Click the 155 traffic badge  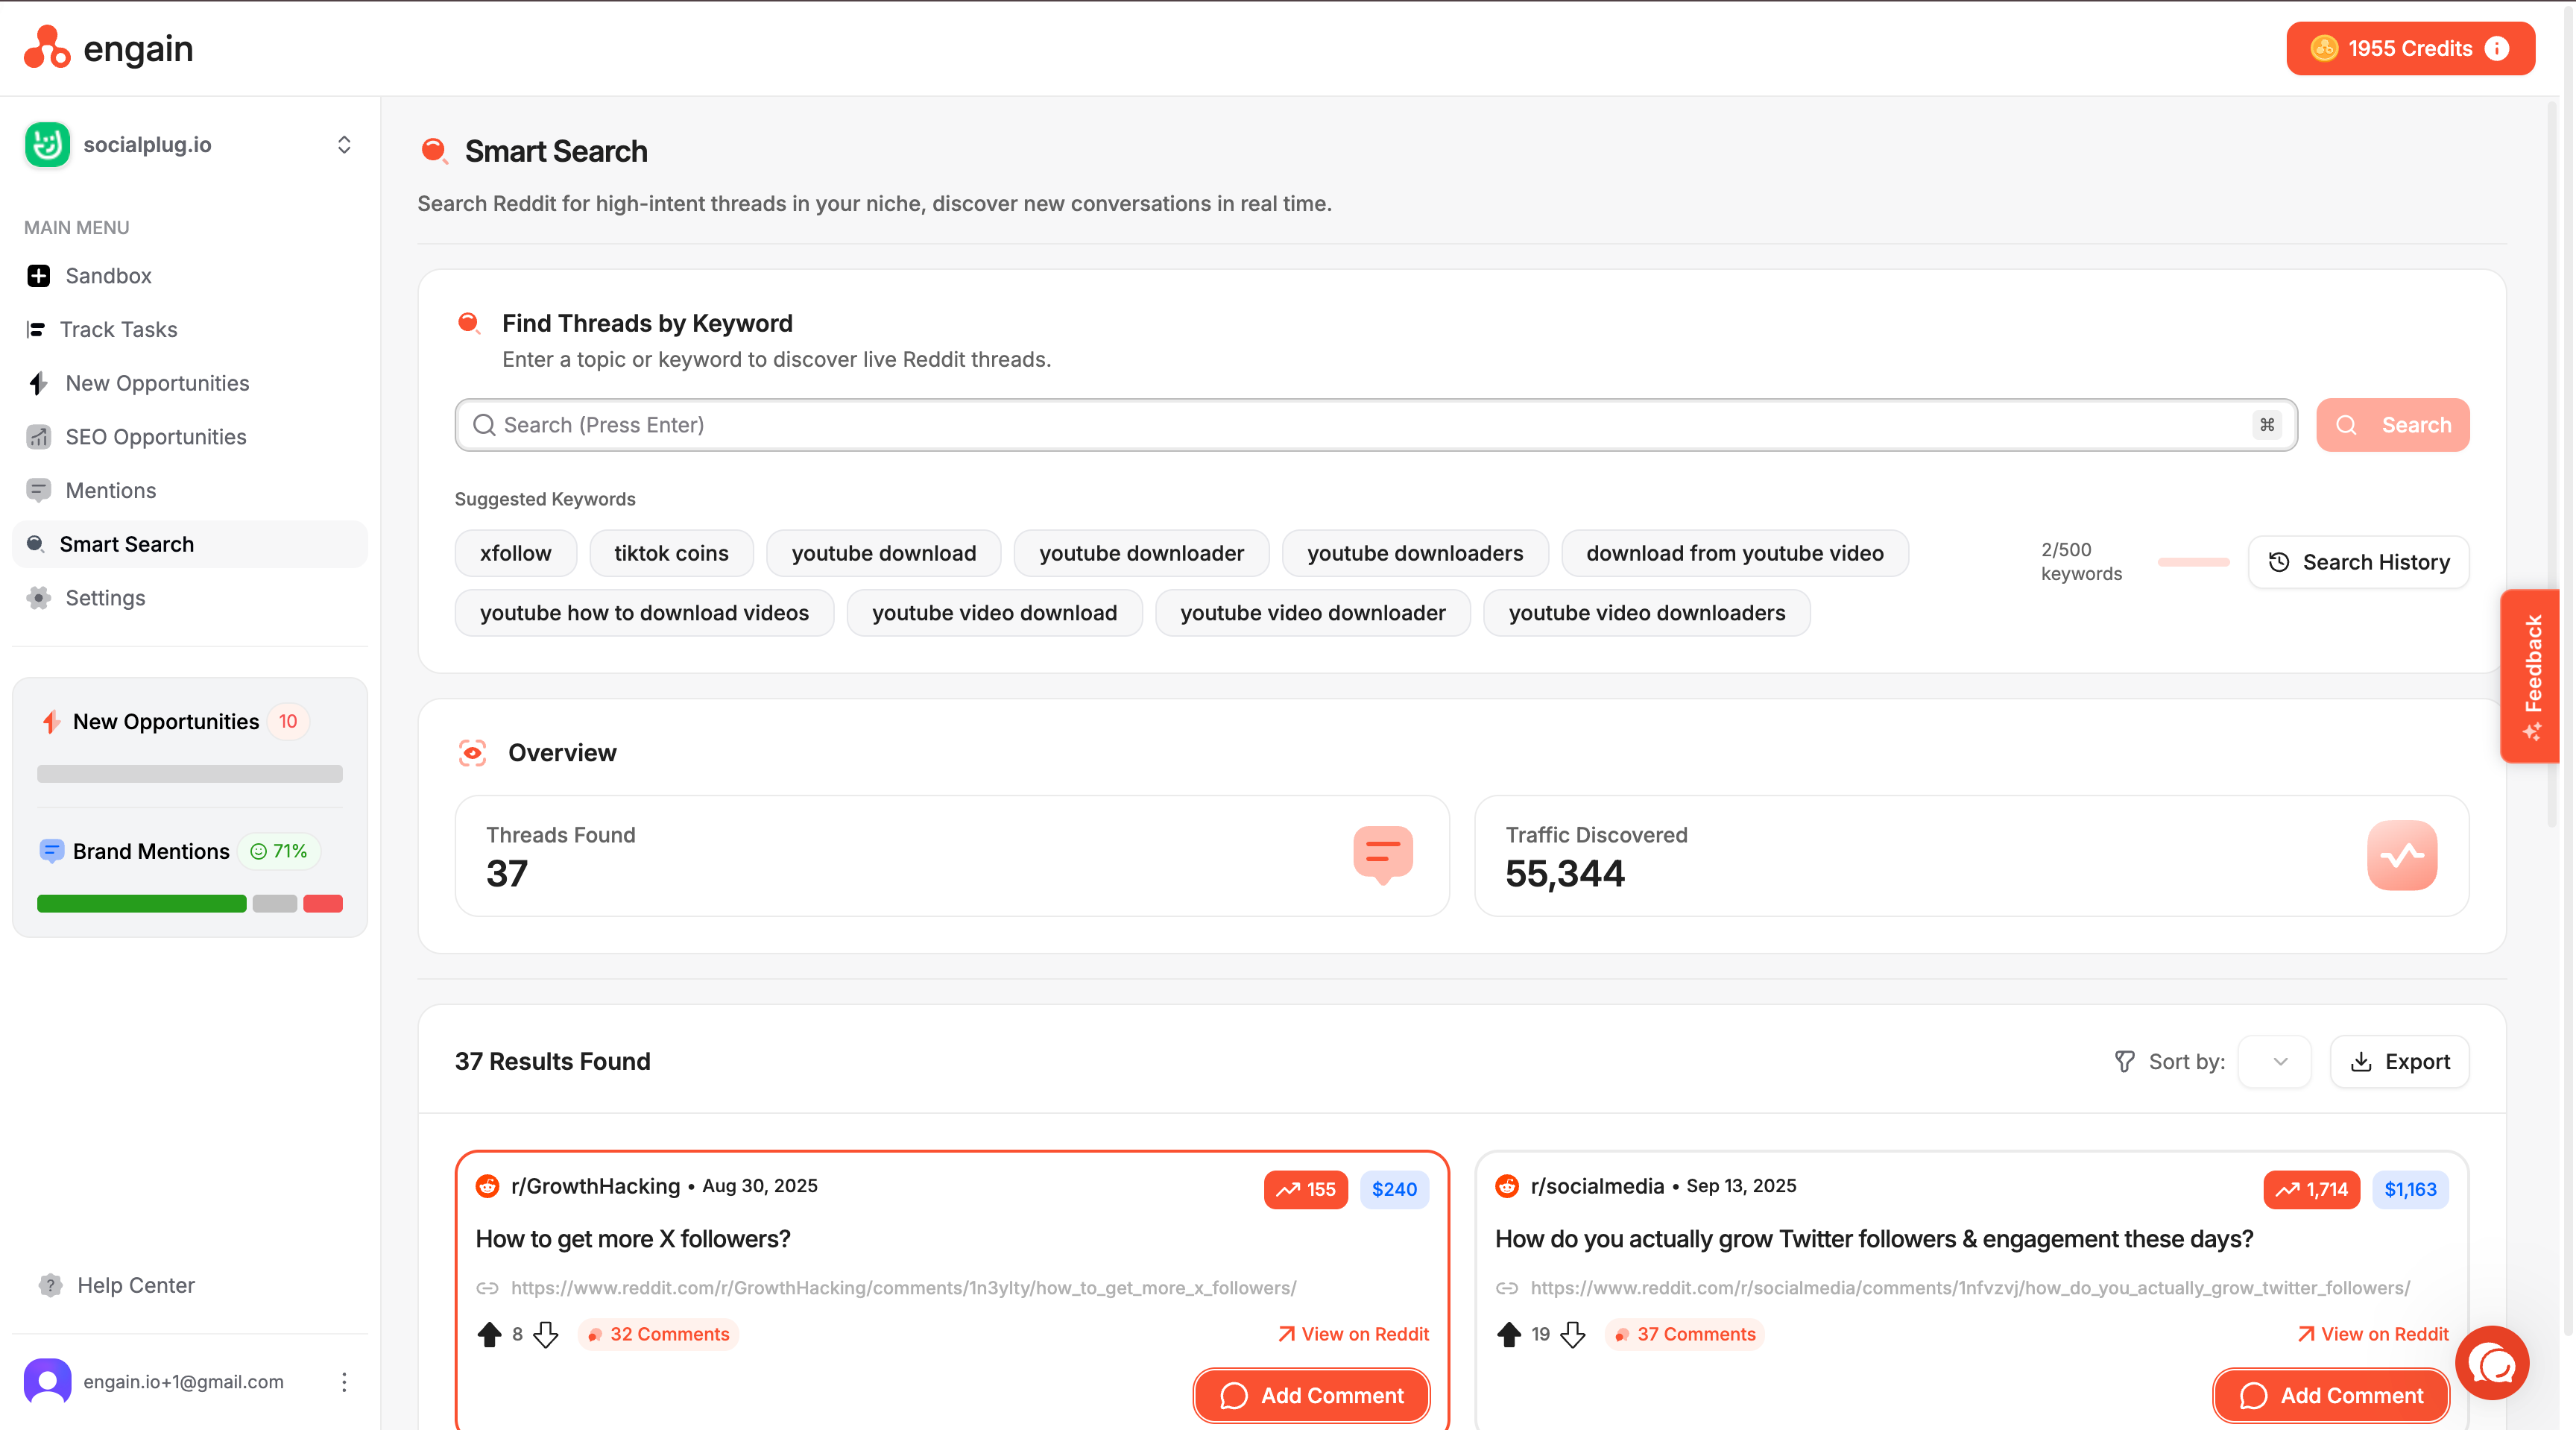(x=1306, y=1189)
